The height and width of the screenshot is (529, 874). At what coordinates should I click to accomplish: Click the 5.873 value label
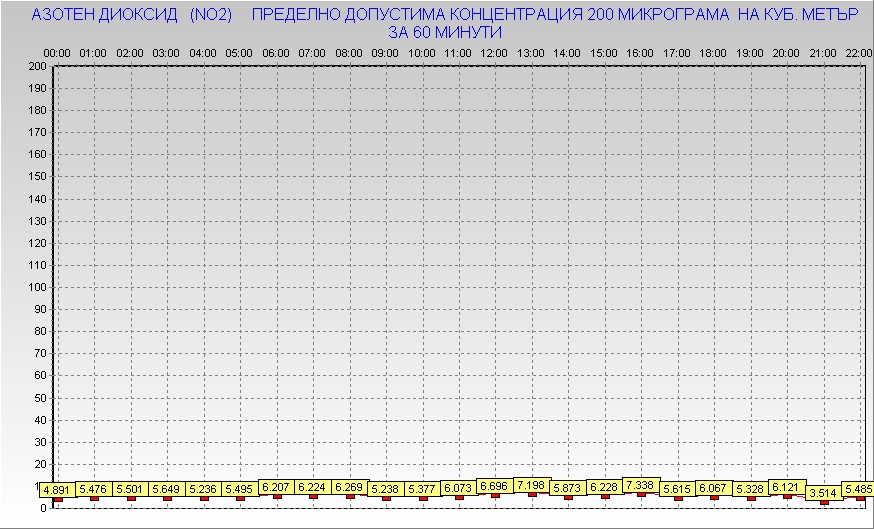(567, 488)
